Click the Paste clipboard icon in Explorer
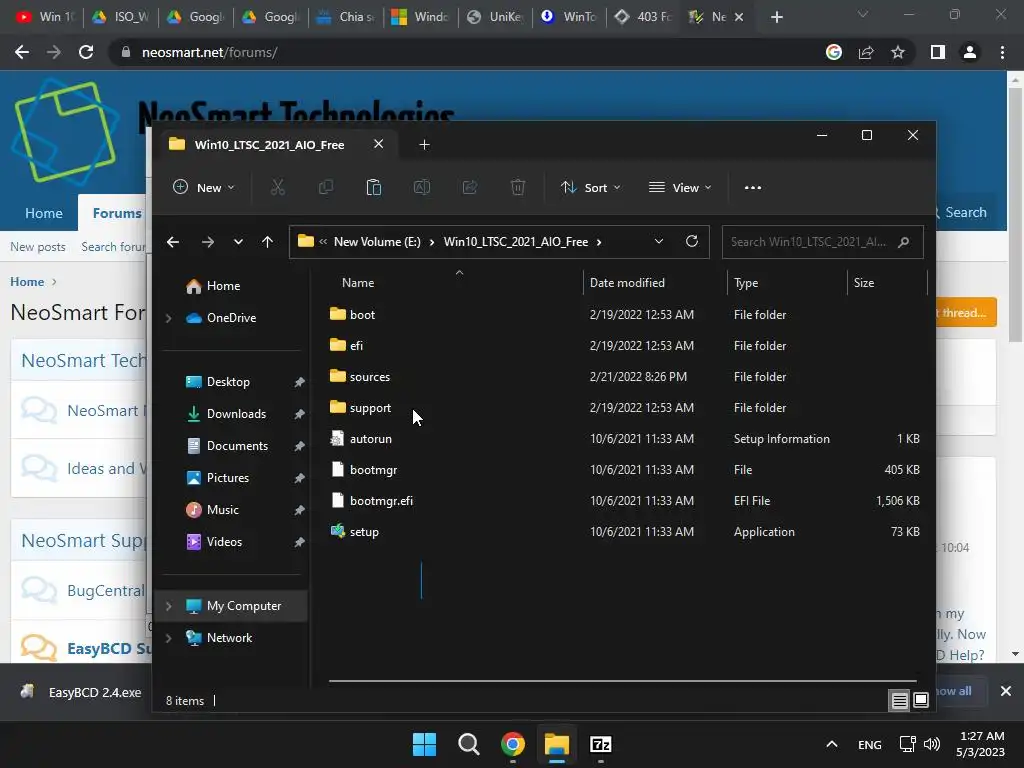The height and width of the screenshot is (768, 1024). pos(374,187)
